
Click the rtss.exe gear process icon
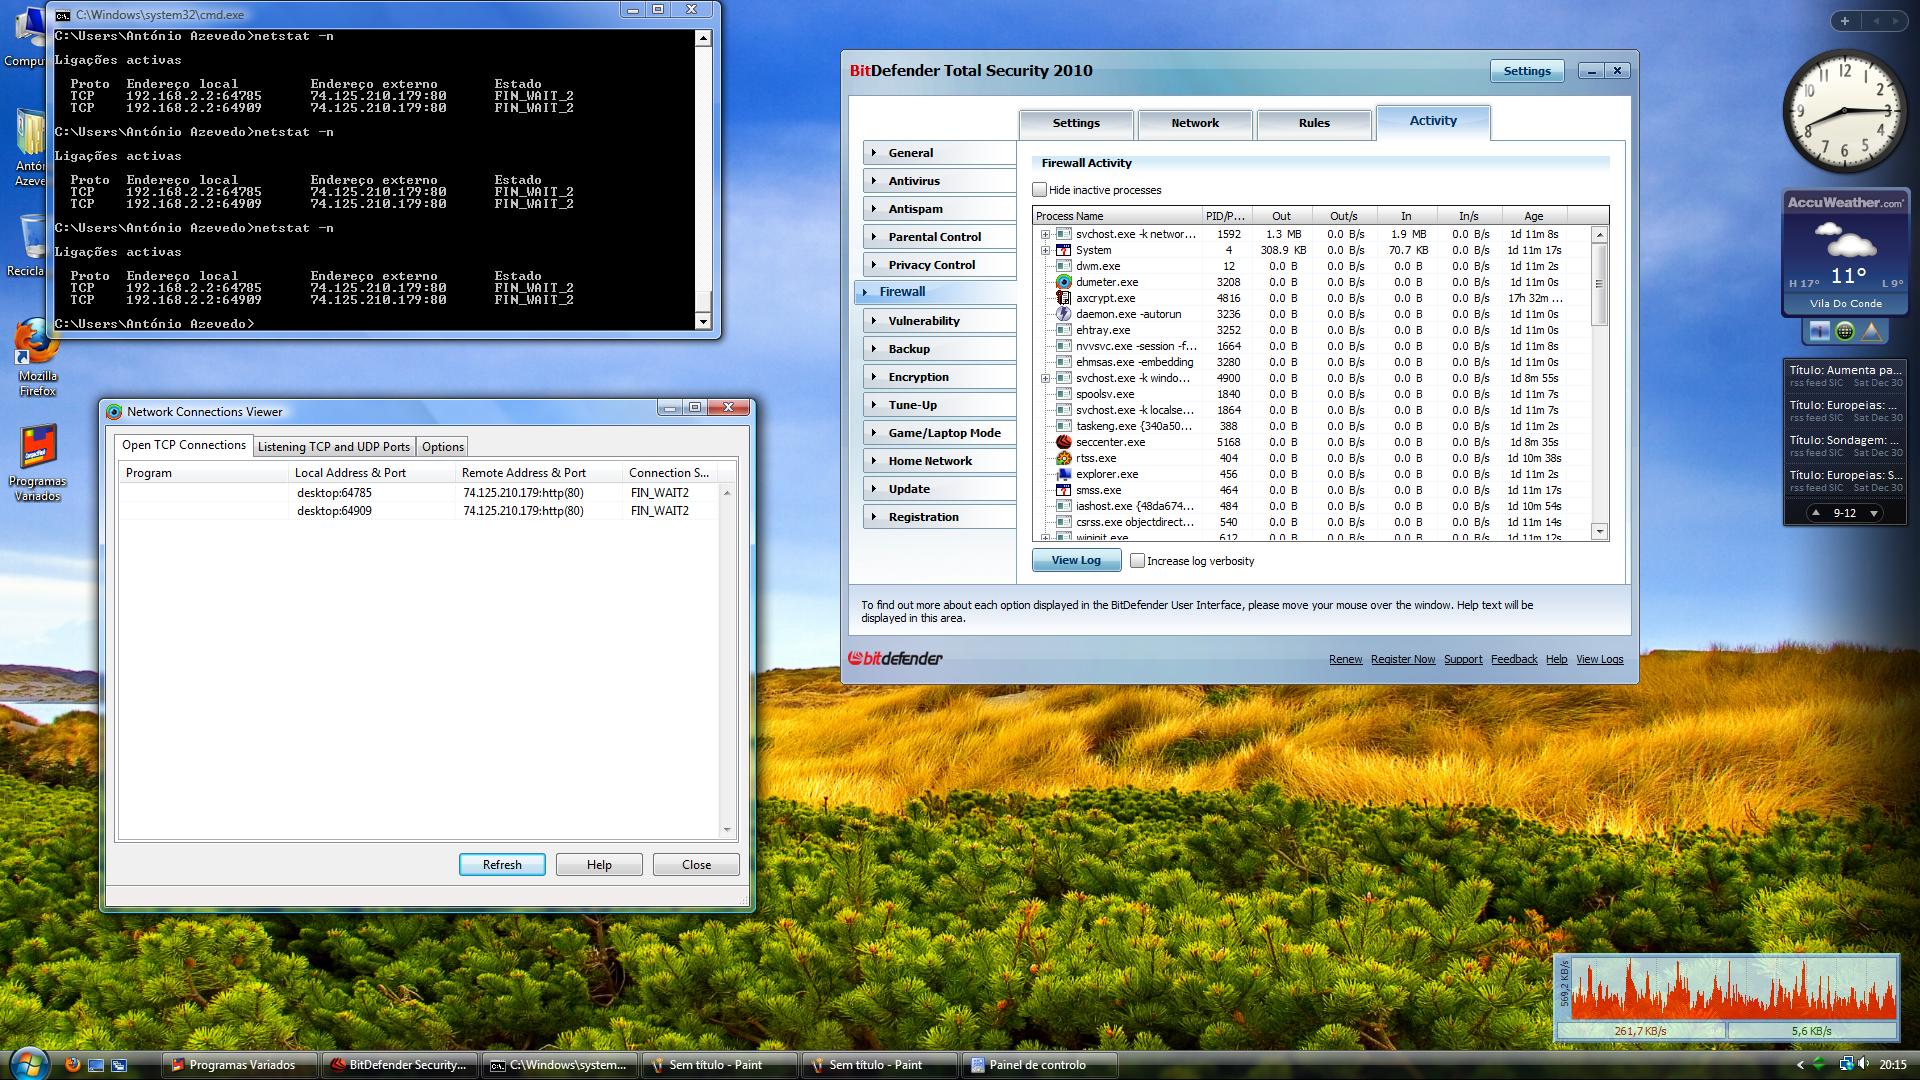tap(1064, 458)
